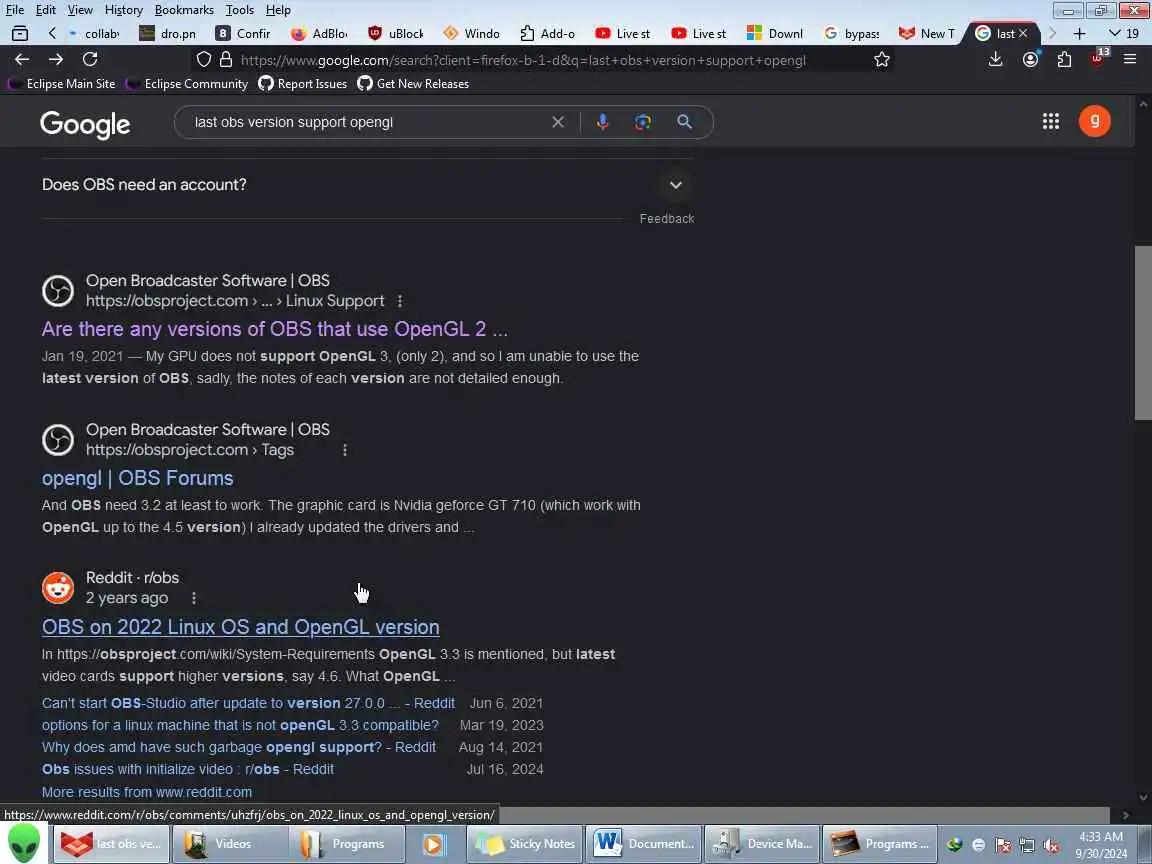
Task: Show the tracking protection shield icon
Action: 204,60
